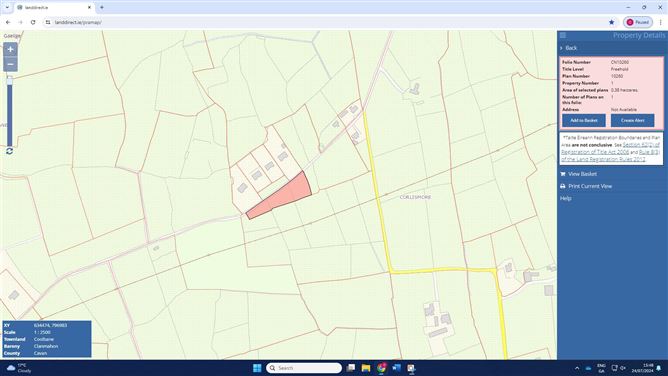
Task: Click the CORLESMORE townland label on map
Action: 415,197
